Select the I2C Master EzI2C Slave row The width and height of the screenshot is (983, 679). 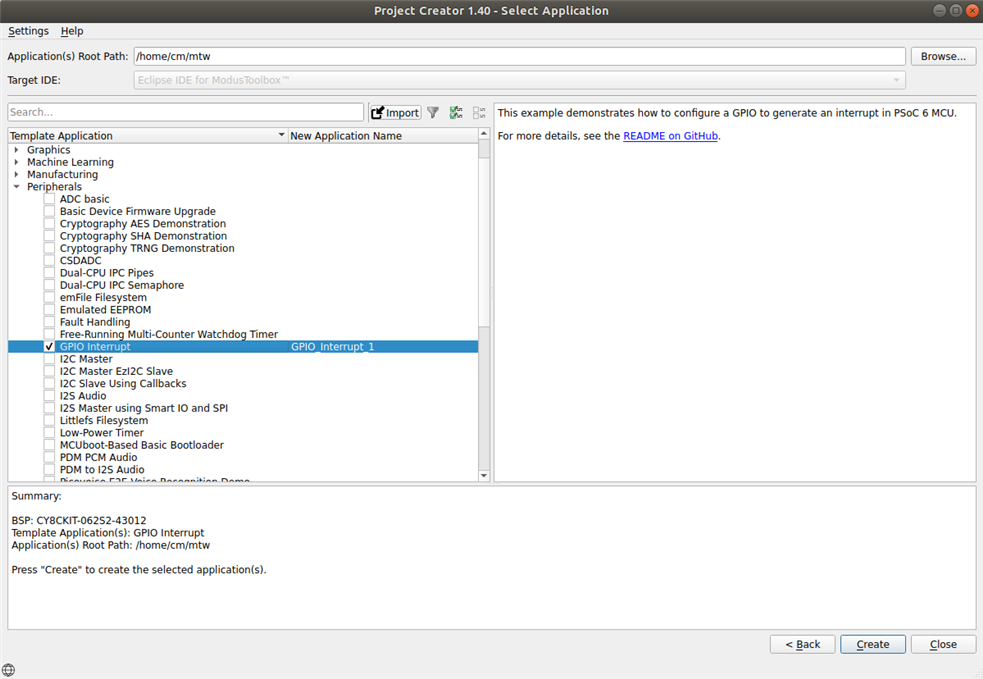[x=243, y=371]
